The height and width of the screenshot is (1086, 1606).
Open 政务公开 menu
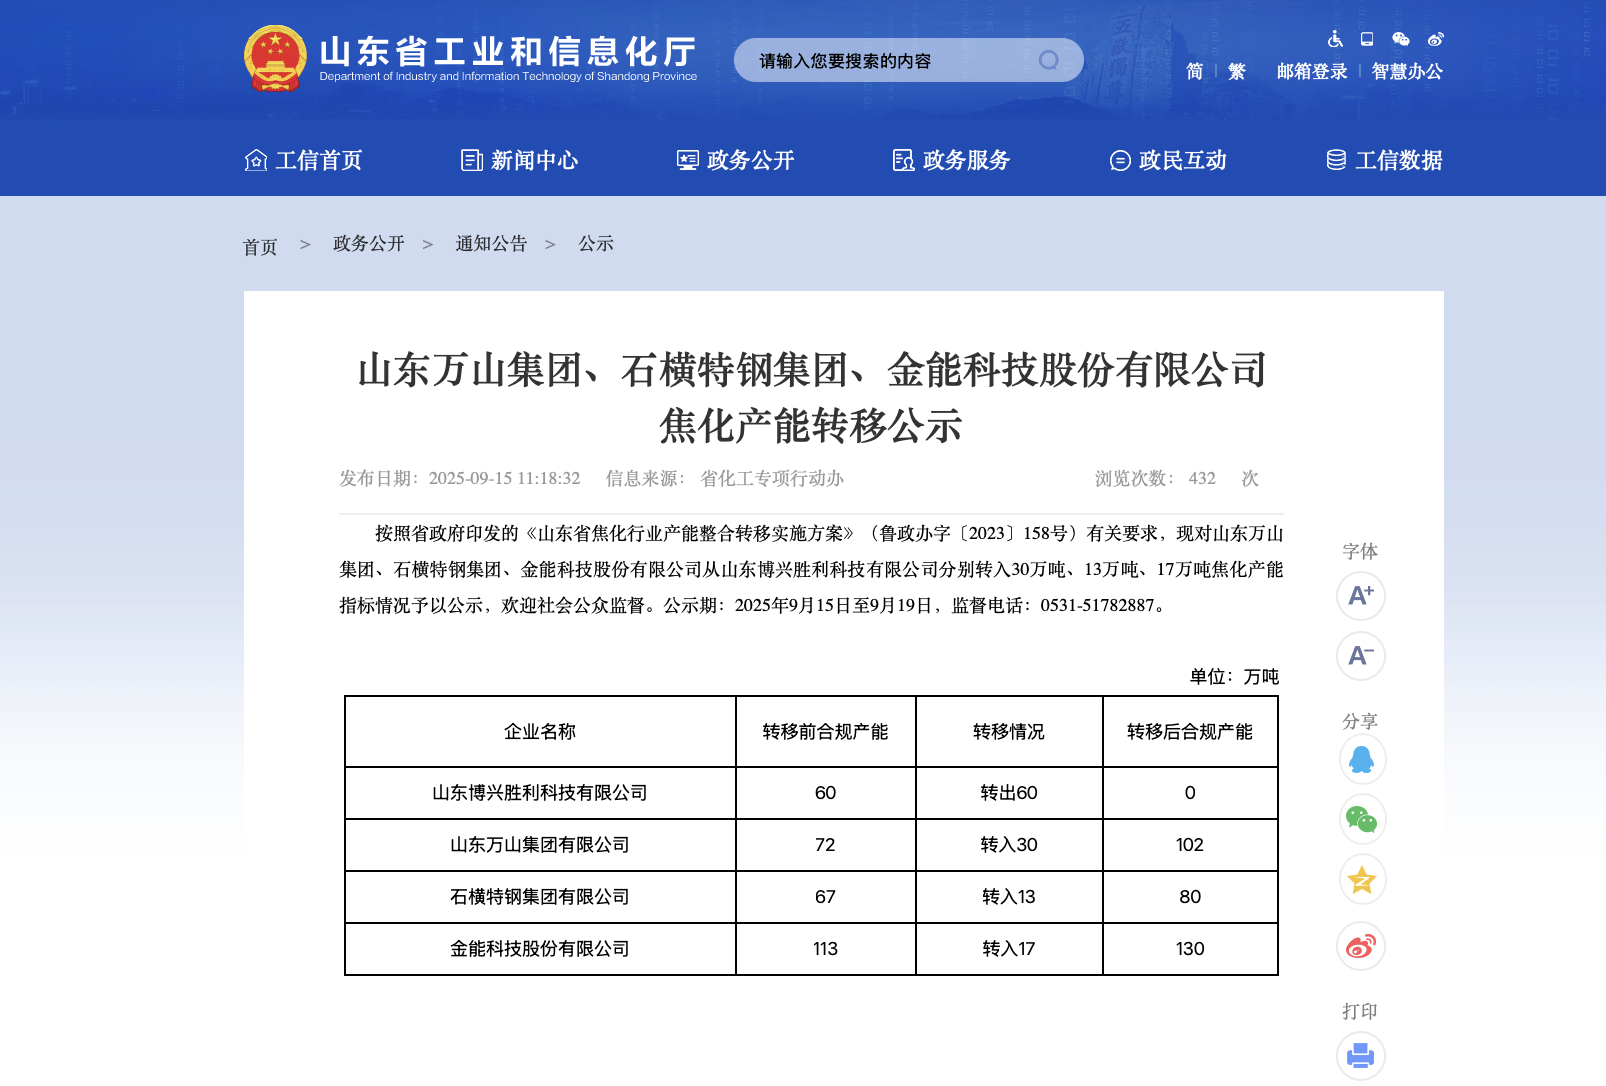tap(735, 160)
